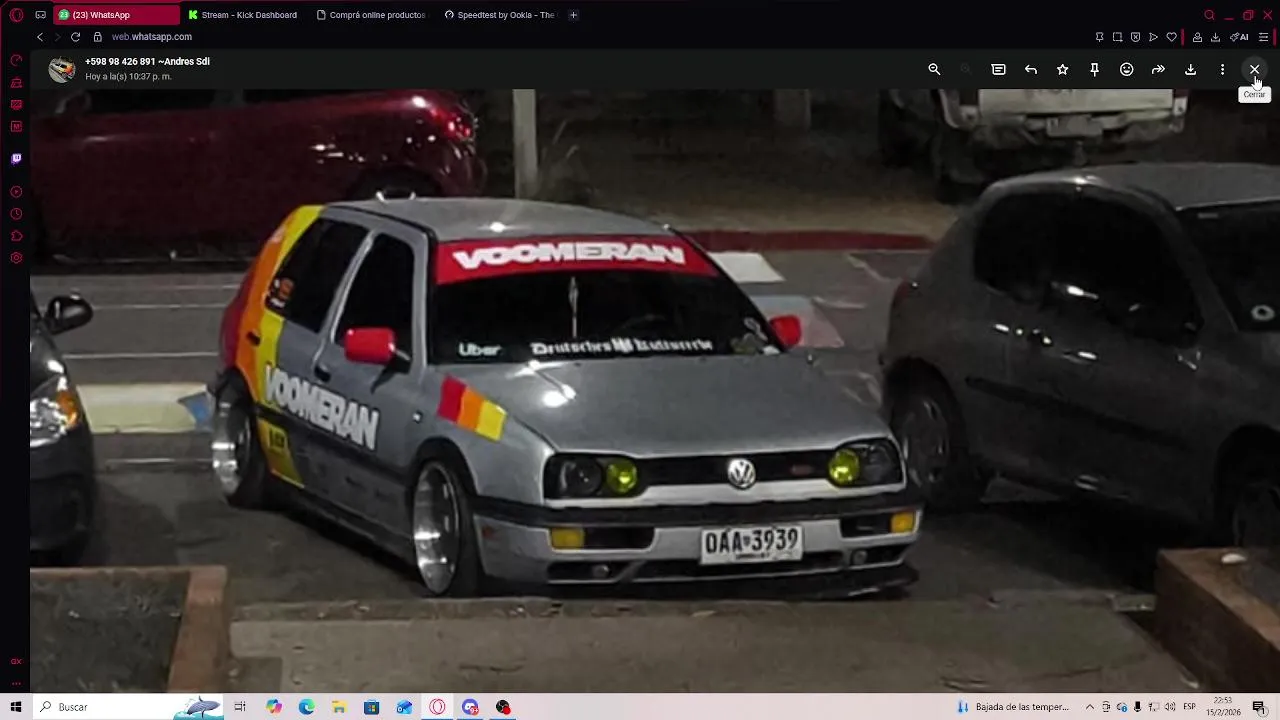The image size is (1280, 720).
Task: Switch to the WhatsApp tab
Action: (116, 15)
